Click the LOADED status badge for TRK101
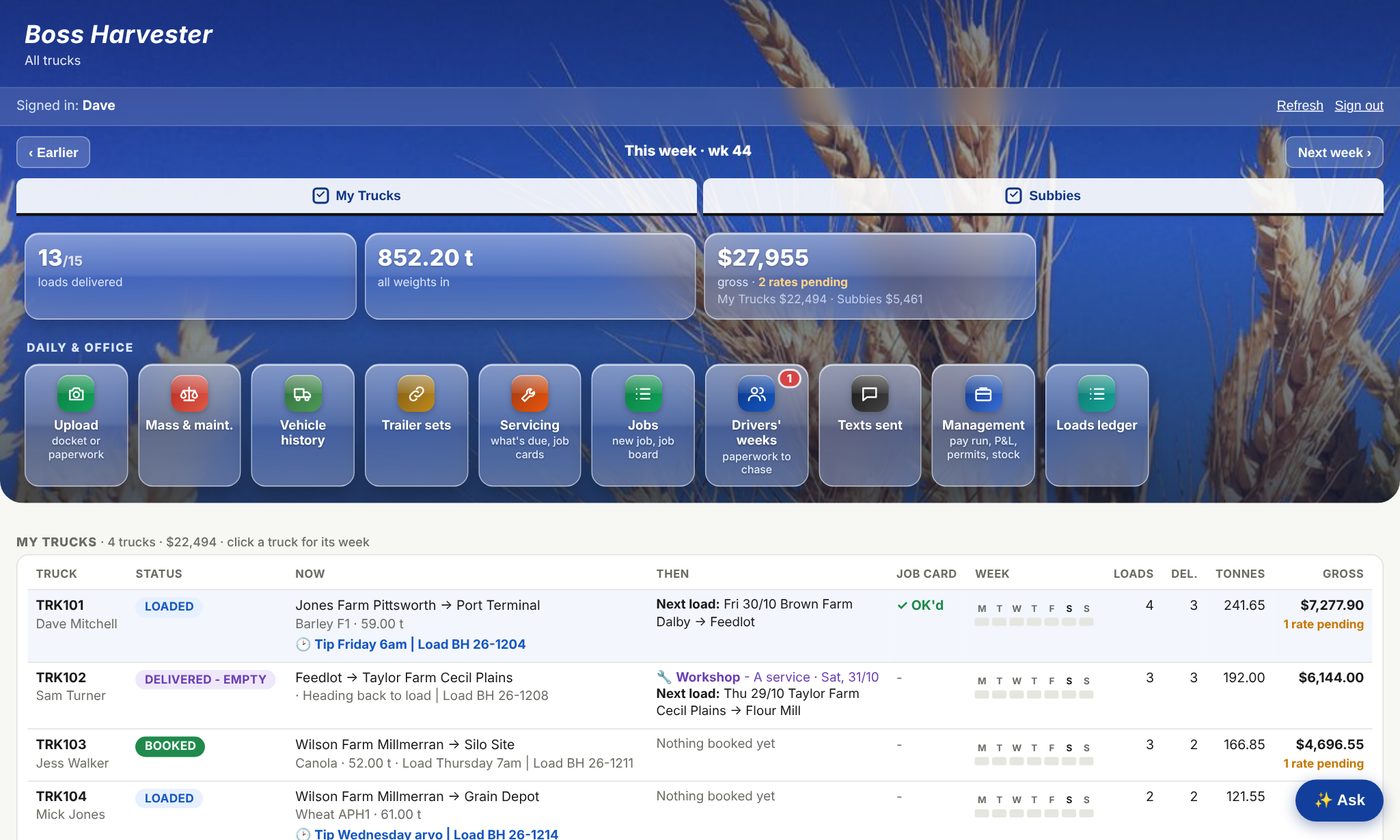1400x840 pixels. coord(169,606)
